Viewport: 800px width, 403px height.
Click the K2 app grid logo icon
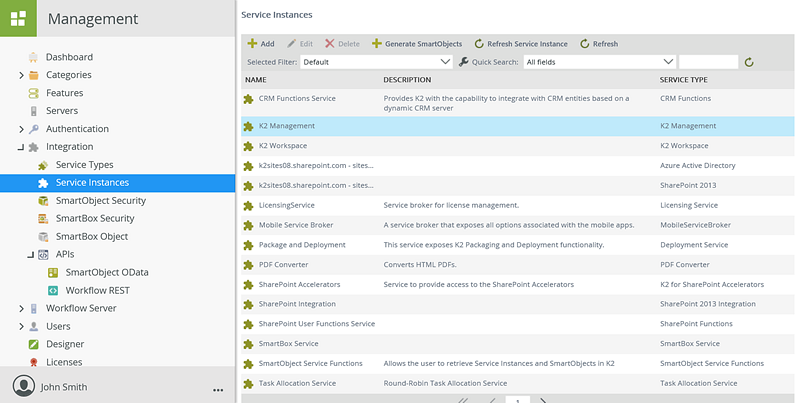click(x=18, y=18)
